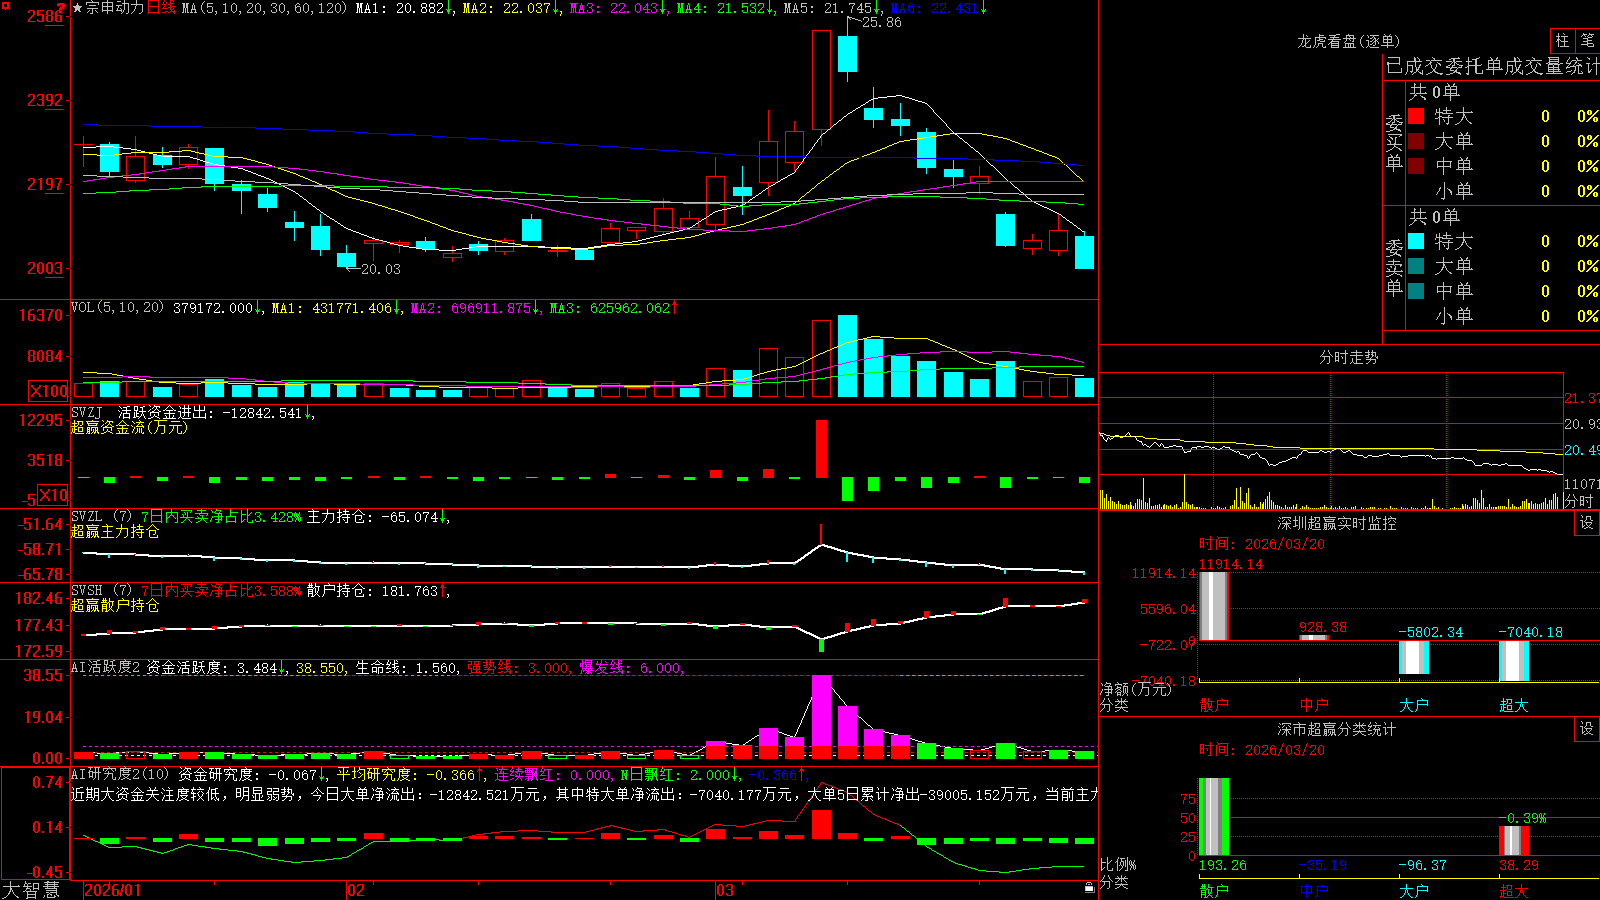
Task: Click the 大智慧 logo at bottom-left
Action: 31,890
